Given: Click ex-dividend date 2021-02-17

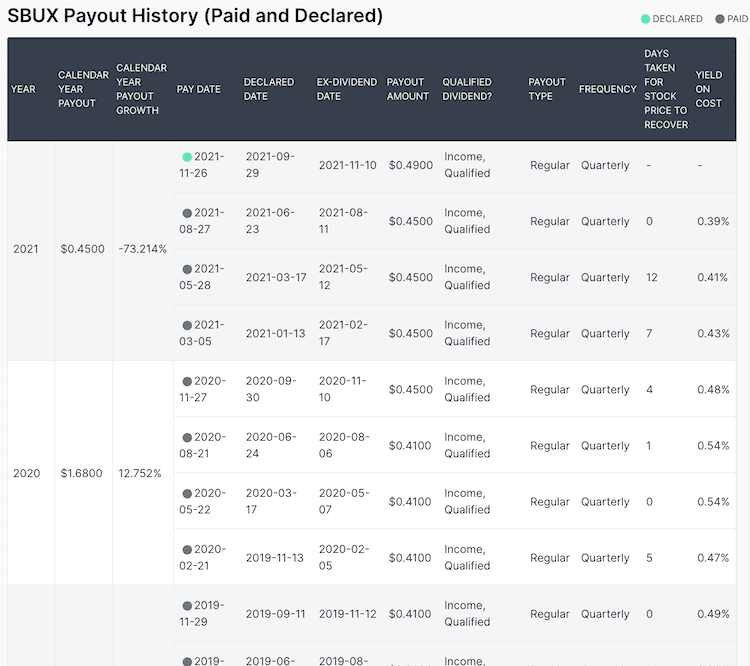Looking at the screenshot, I should tap(343, 333).
